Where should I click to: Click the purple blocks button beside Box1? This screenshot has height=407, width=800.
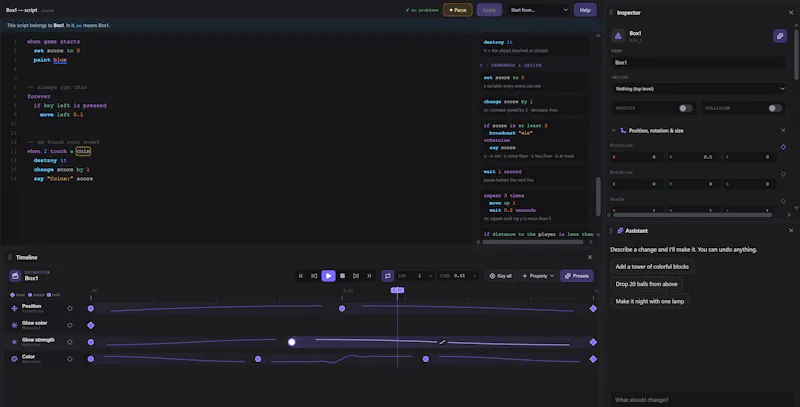[780, 36]
